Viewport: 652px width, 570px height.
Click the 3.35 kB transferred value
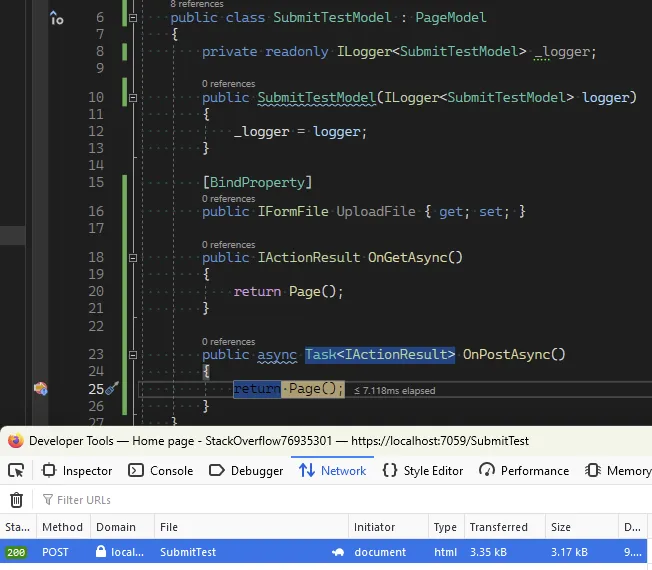(x=489, y=552)
